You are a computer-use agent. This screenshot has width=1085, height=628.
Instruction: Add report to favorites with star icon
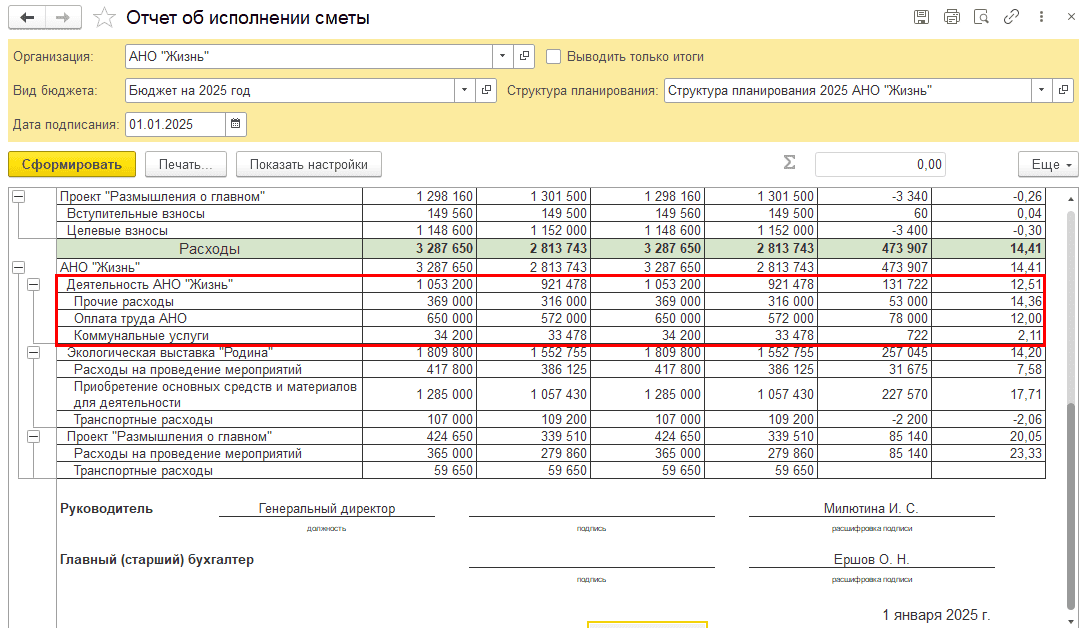click(x=103, y=18)
